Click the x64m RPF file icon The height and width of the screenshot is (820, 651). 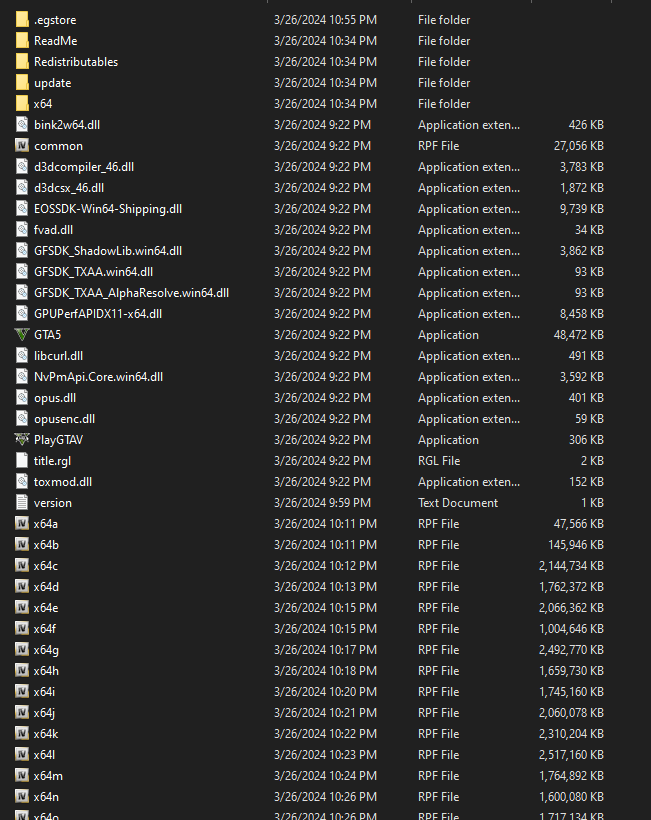click(x=22, y=776)
